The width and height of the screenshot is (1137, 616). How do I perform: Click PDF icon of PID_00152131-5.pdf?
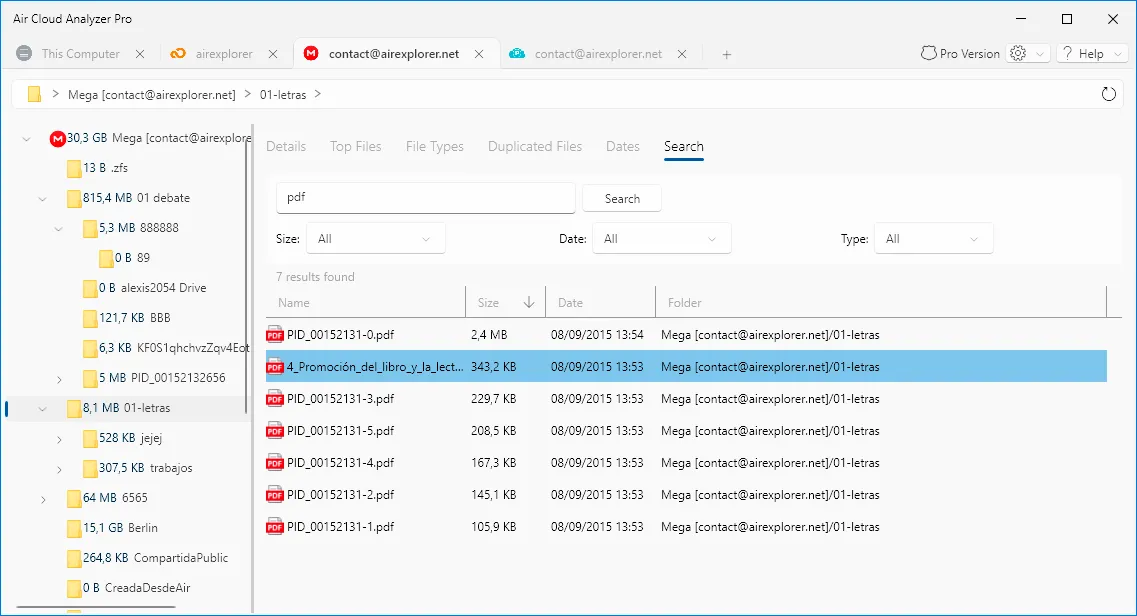pyautogui.click(x=275, y=430)
